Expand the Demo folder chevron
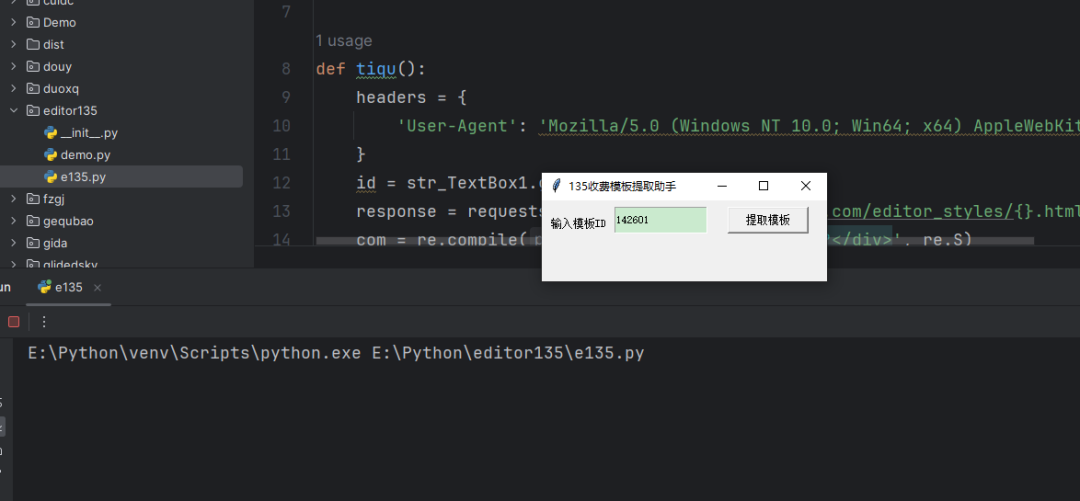 tap(13, 23)
